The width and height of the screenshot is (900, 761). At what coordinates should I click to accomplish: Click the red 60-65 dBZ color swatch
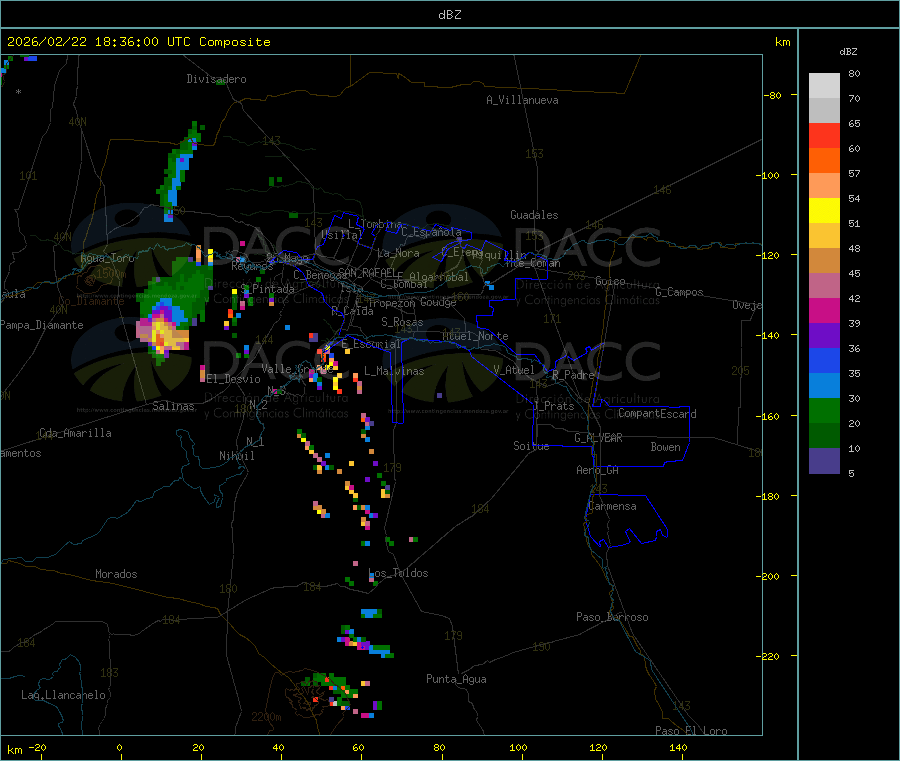[824, 135]
